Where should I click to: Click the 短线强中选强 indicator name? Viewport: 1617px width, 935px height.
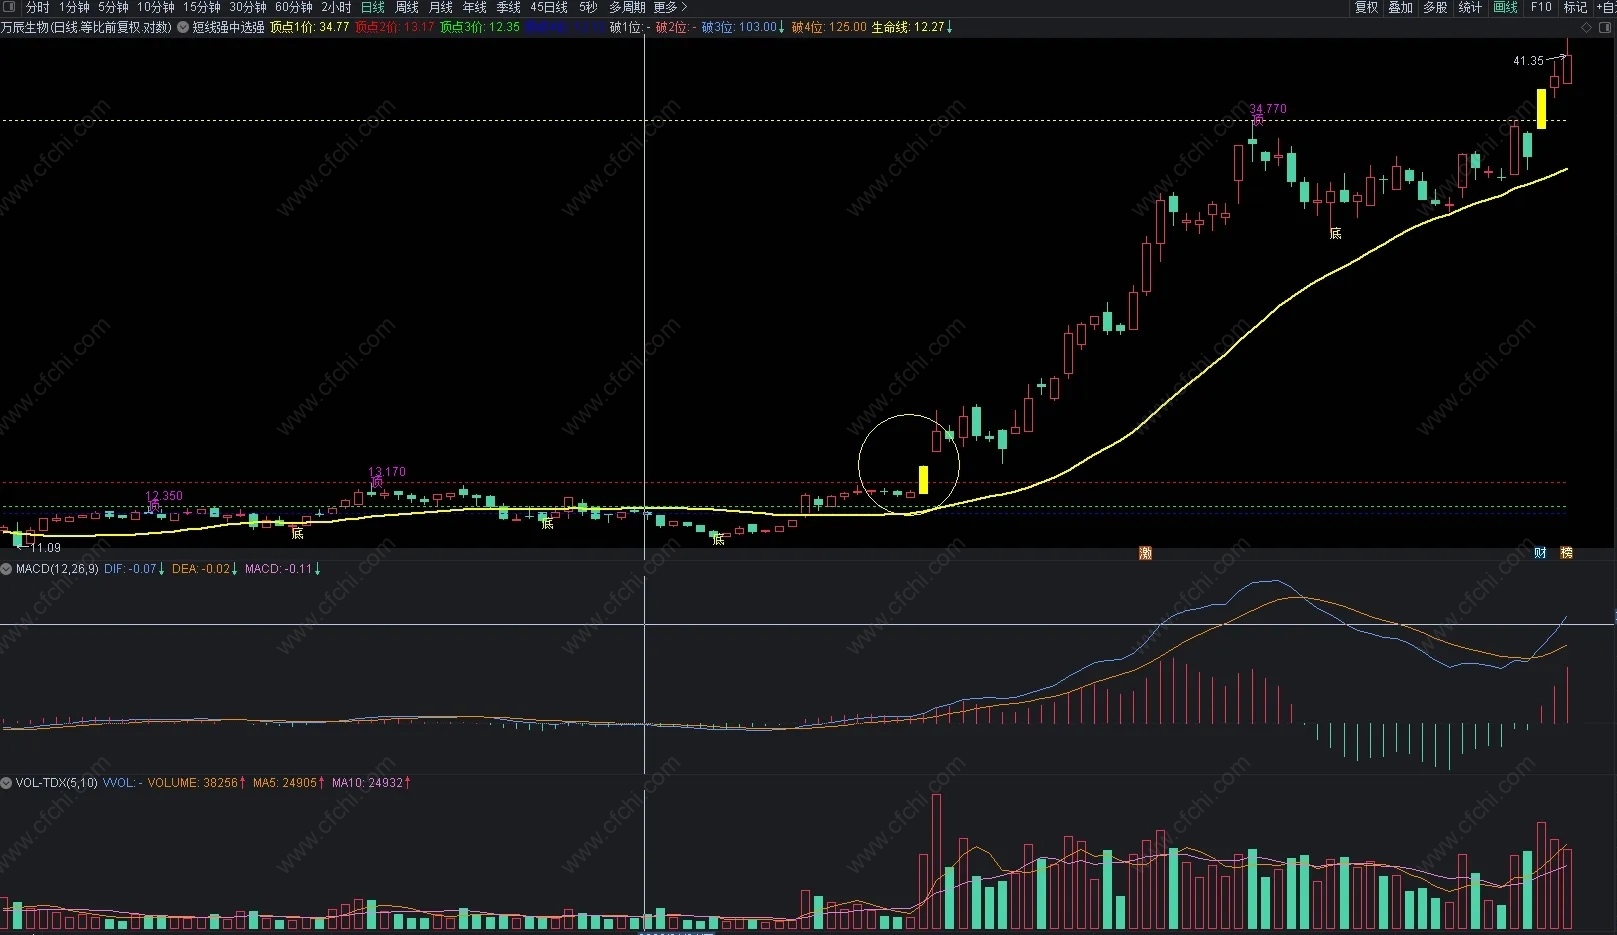point(228,27)
